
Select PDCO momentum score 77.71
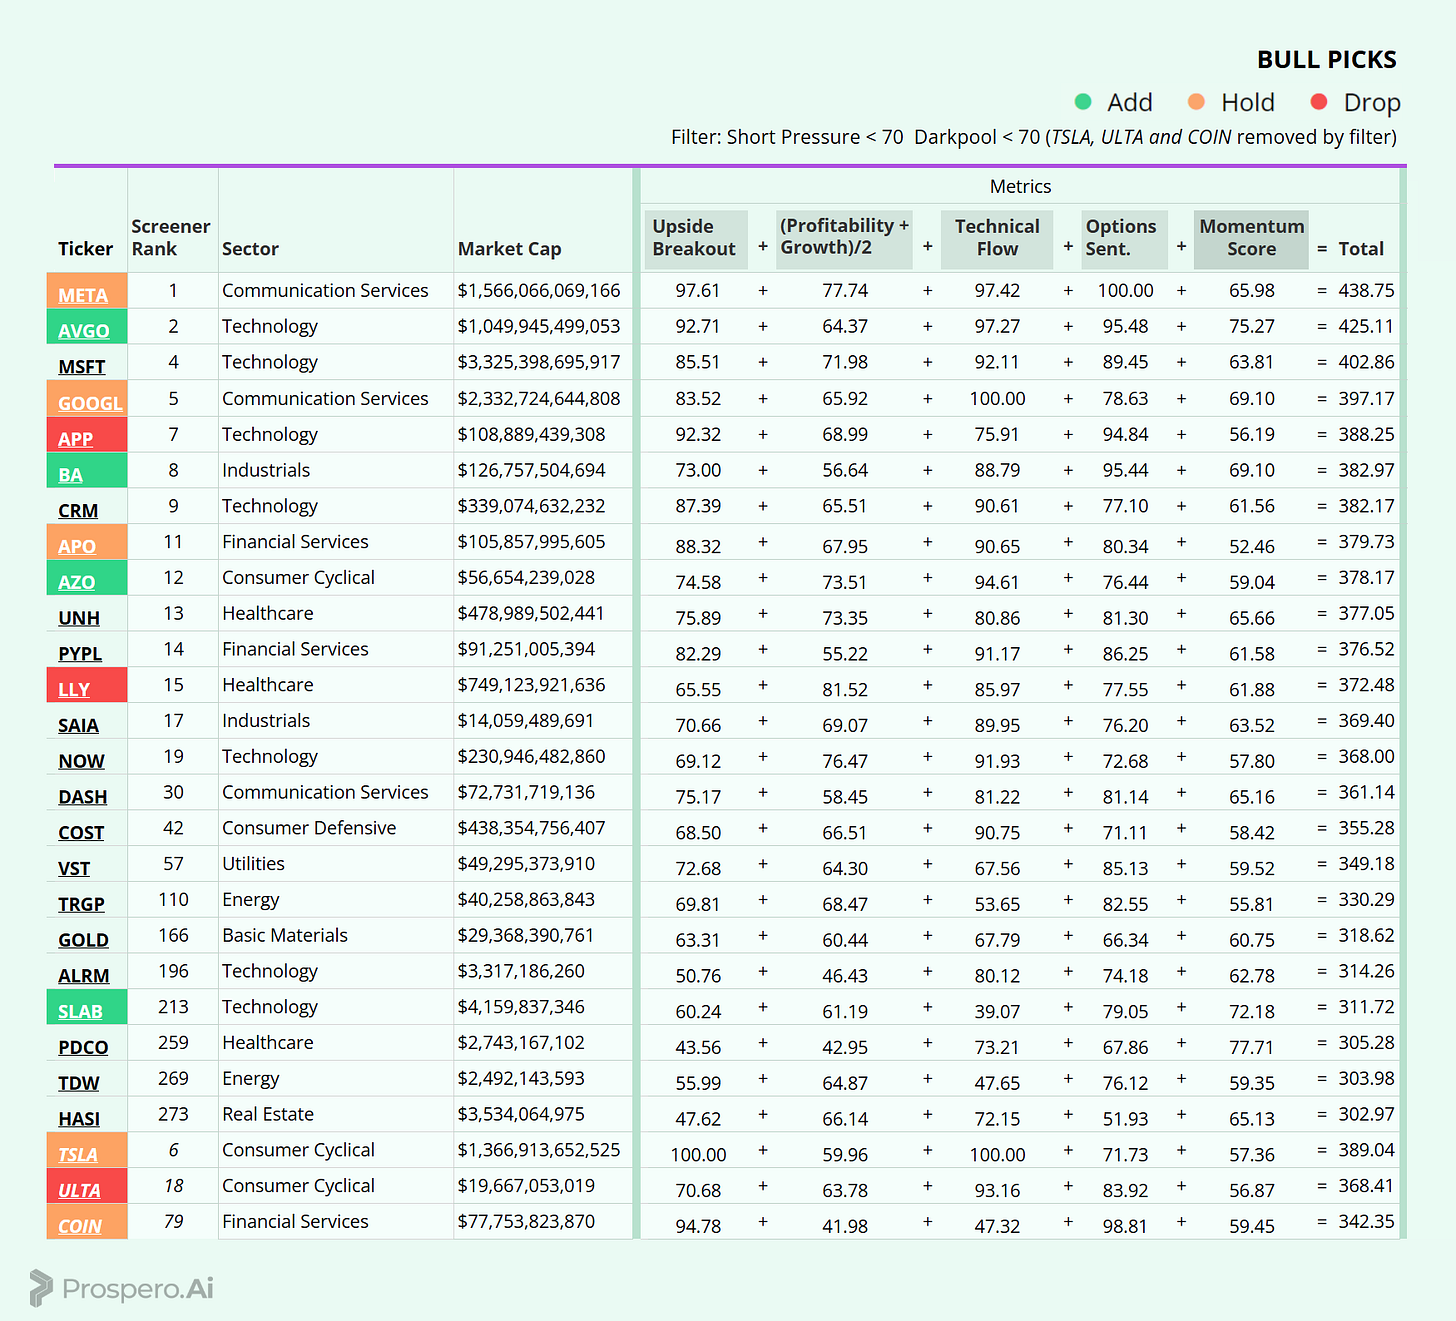tap(1252, 1048)
